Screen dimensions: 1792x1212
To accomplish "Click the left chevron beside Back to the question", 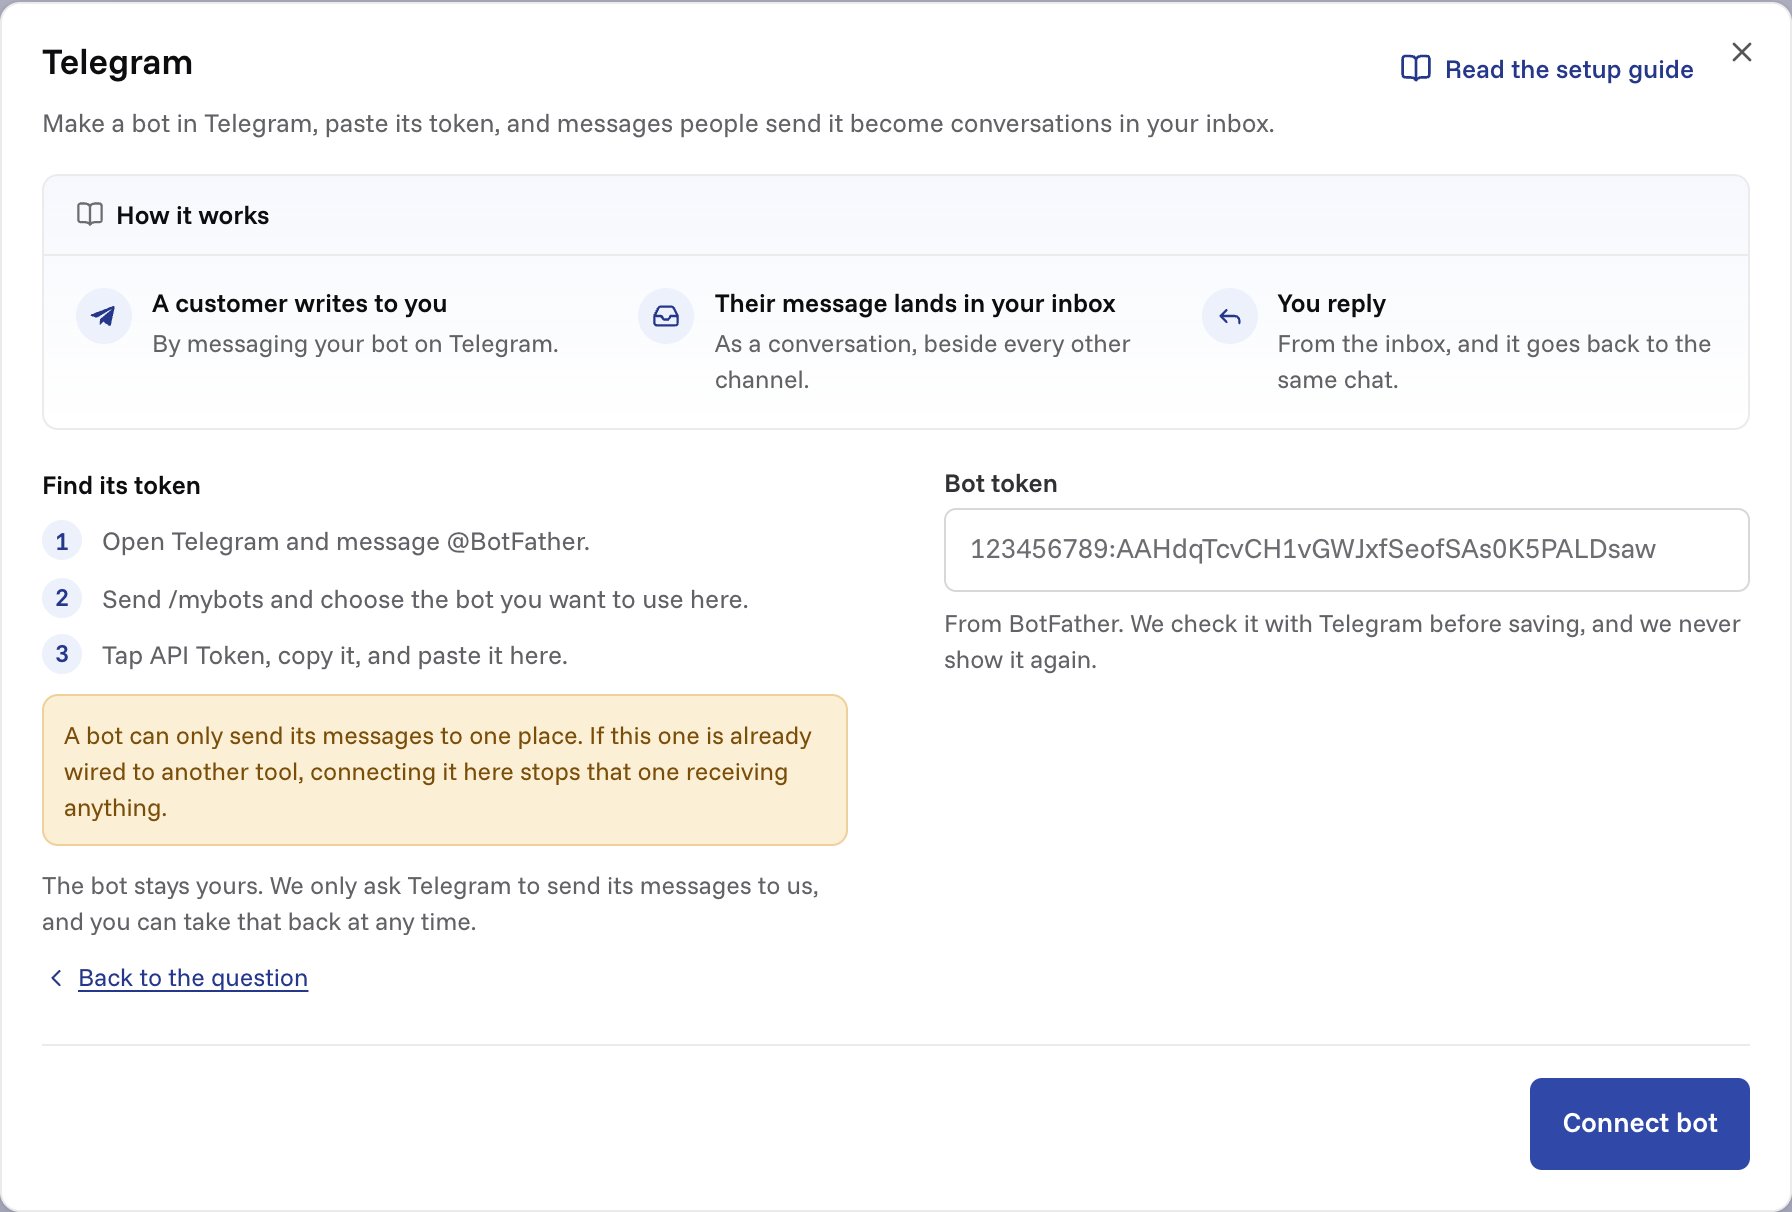I will (x=56, y=978).
